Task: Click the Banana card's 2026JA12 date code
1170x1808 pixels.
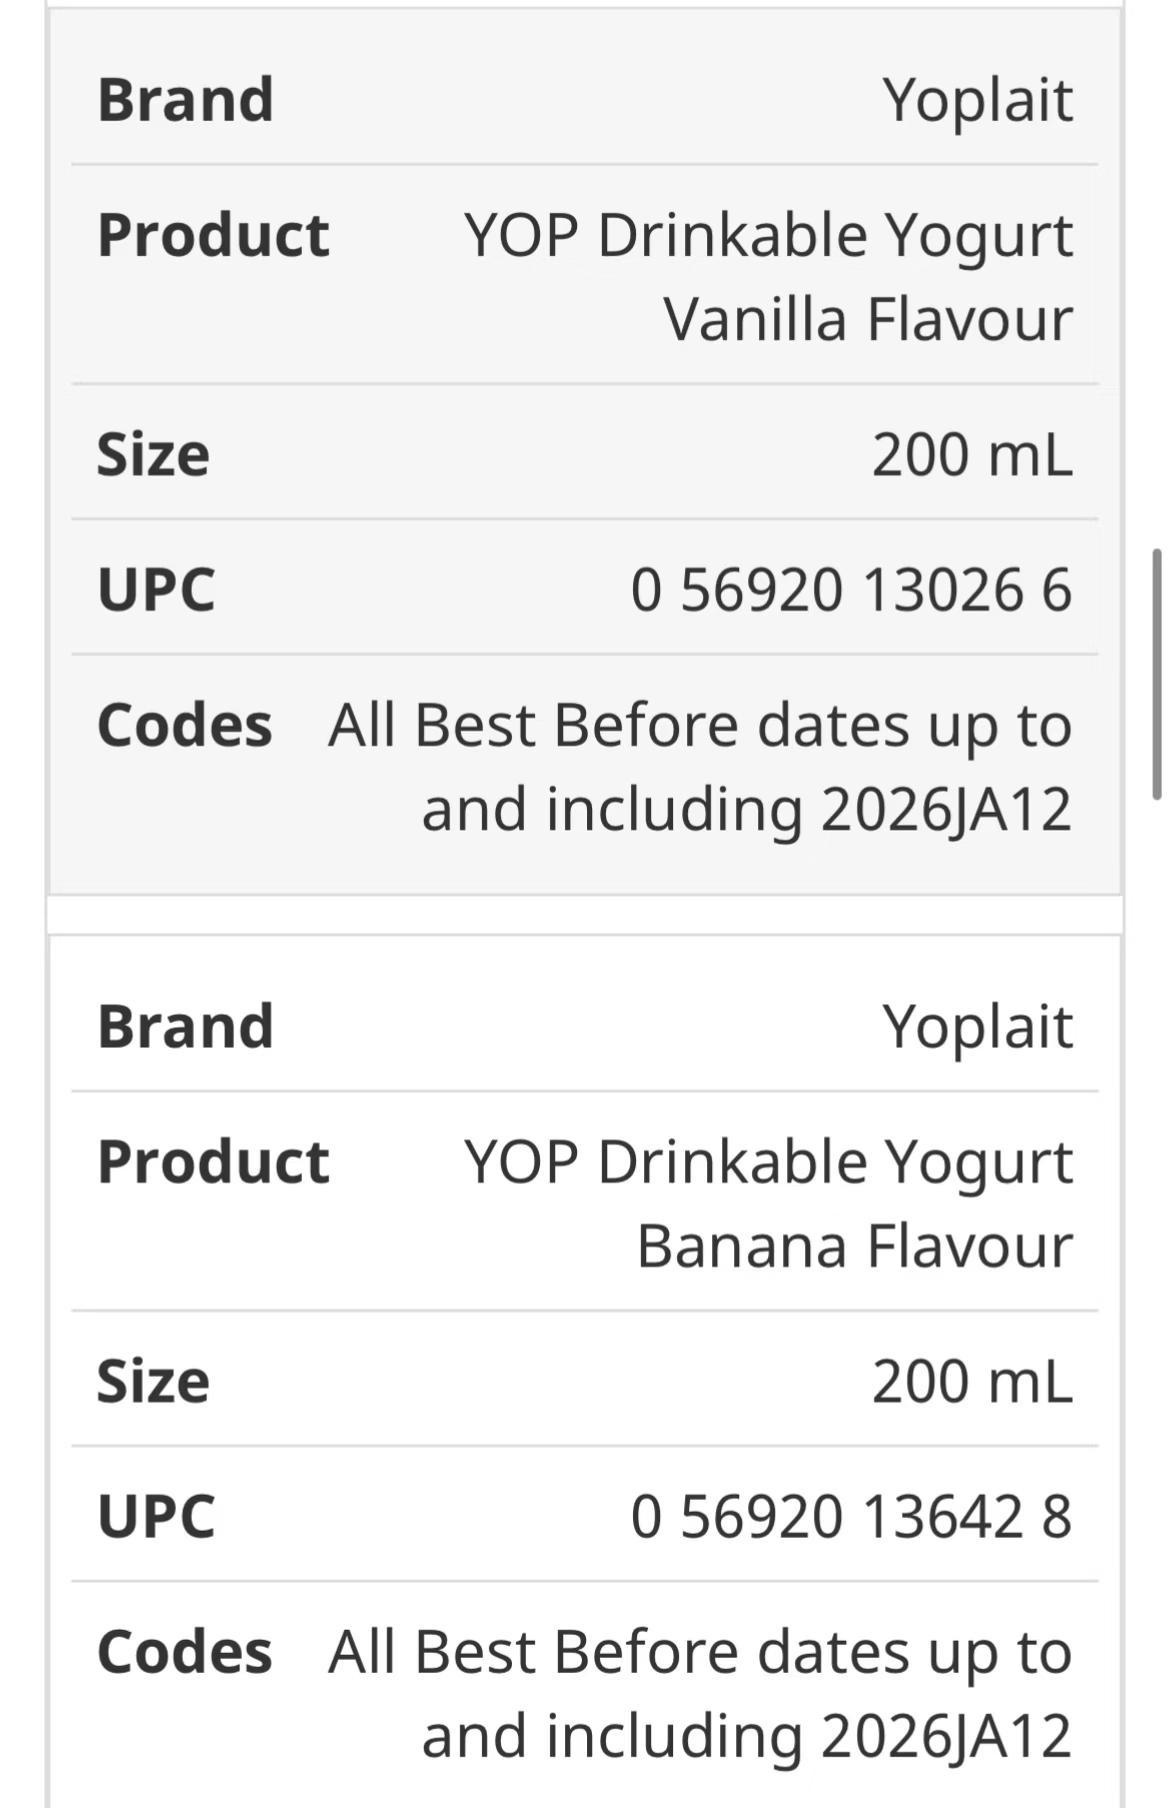Action: pos(946,1736)
